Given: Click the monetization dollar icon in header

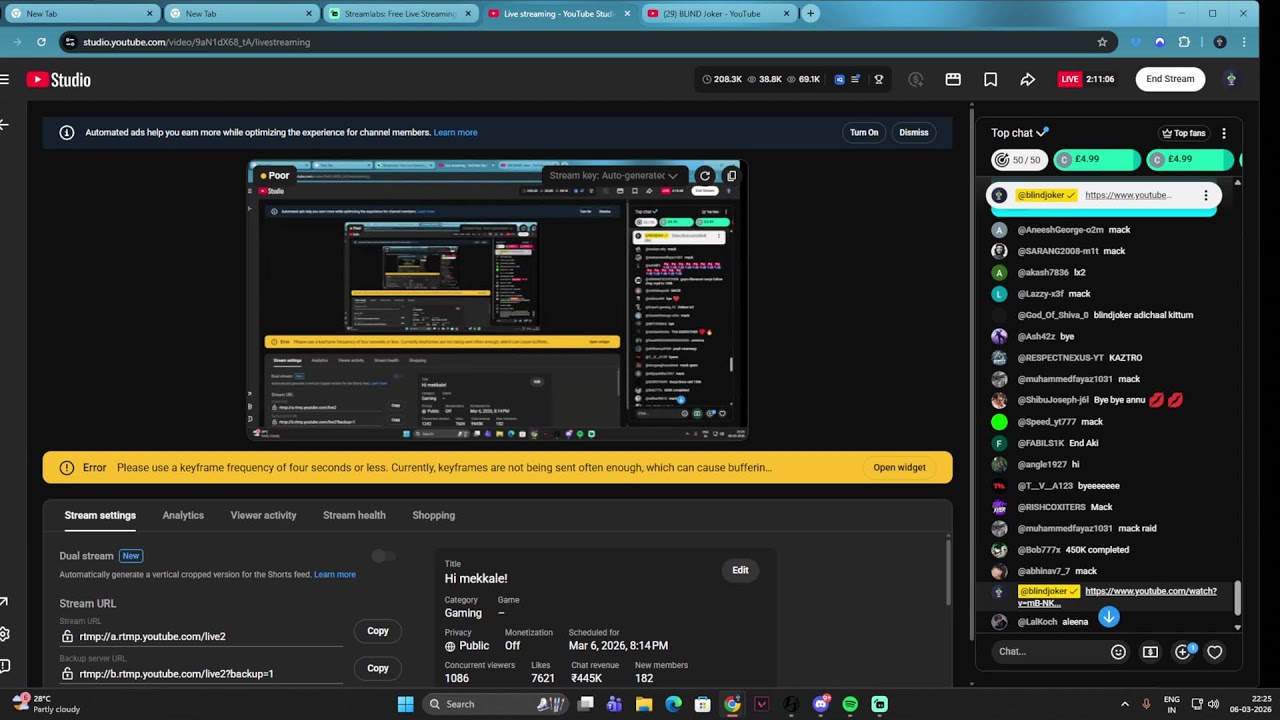Looking at the screenshot, I should (915, 79).
